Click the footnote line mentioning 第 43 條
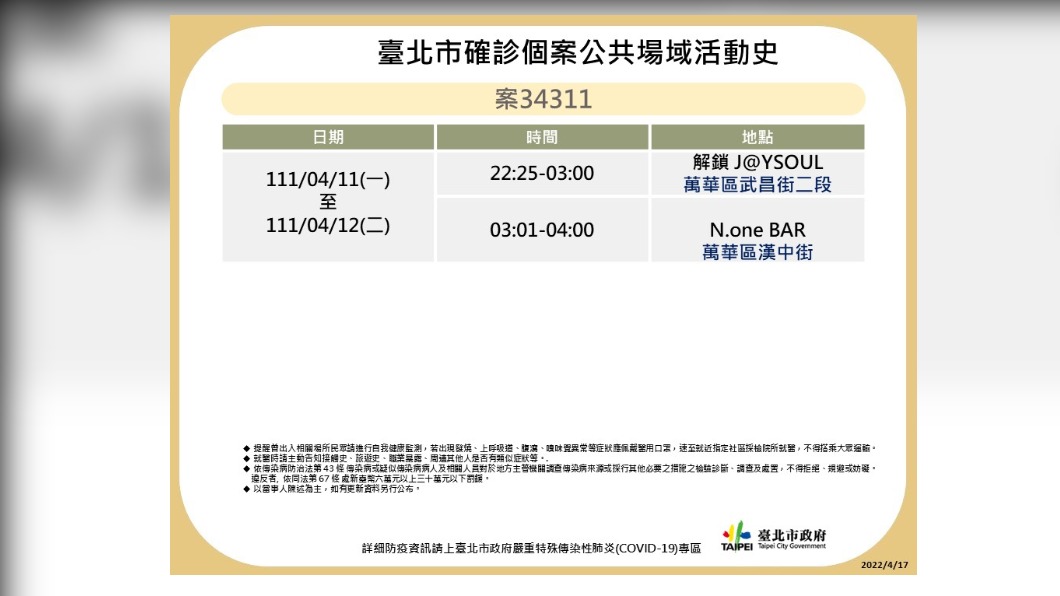Image resolution: width=1060 pixels, height=596 pixels. pos(560,468)
